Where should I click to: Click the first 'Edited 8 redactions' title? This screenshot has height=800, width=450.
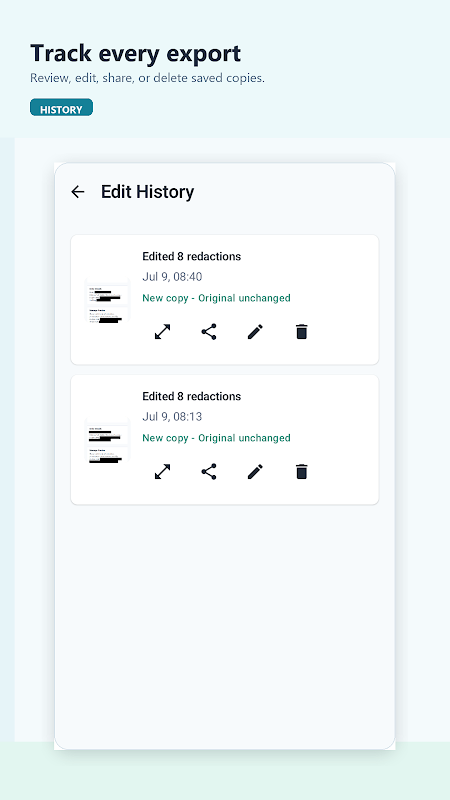(191, 256)
